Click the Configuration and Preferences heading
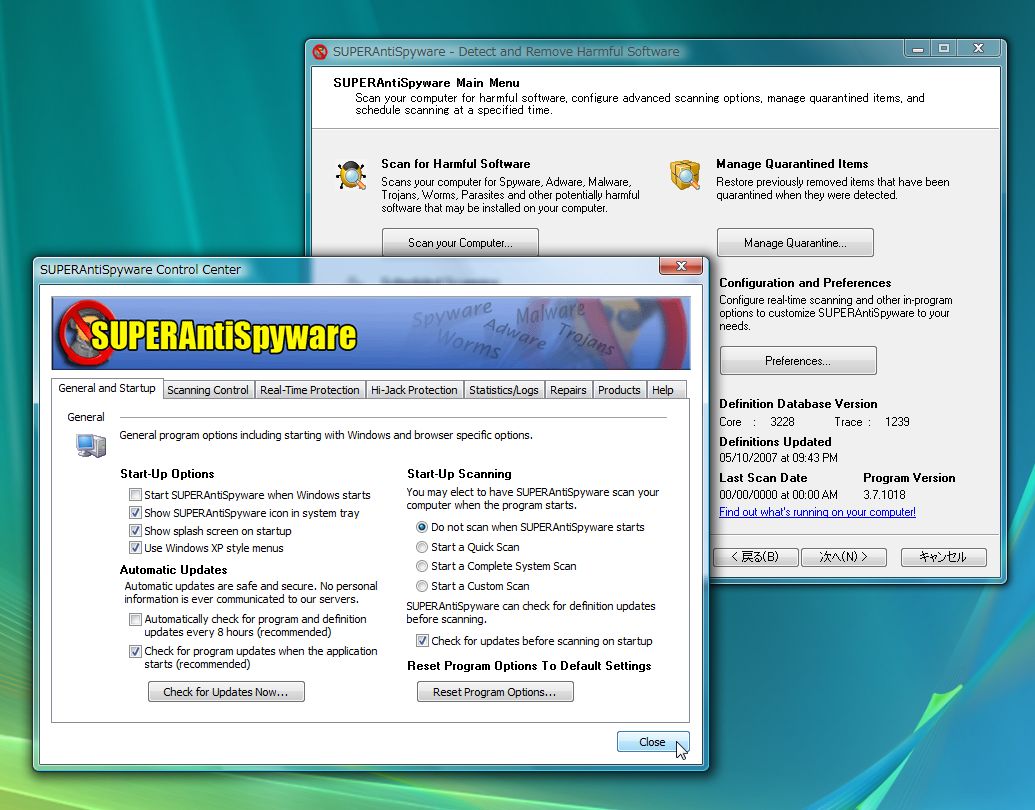1035x810 pixels. pos(805,283)
